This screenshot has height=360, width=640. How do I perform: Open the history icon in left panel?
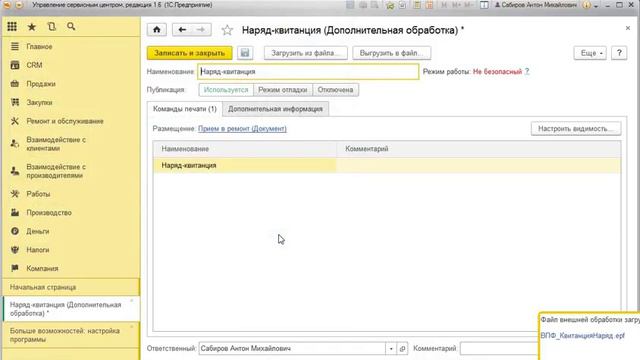[51, 27]
